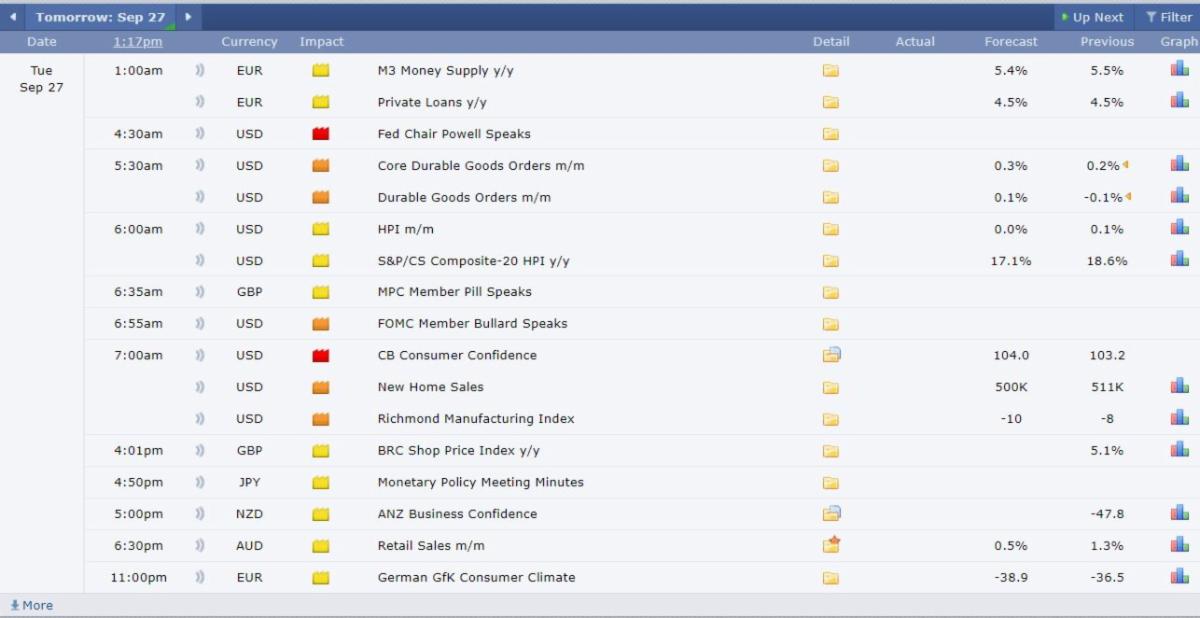Open Richmond Manufacturing Index event
The image size is (1200, 618).
[x=476, y=419]
